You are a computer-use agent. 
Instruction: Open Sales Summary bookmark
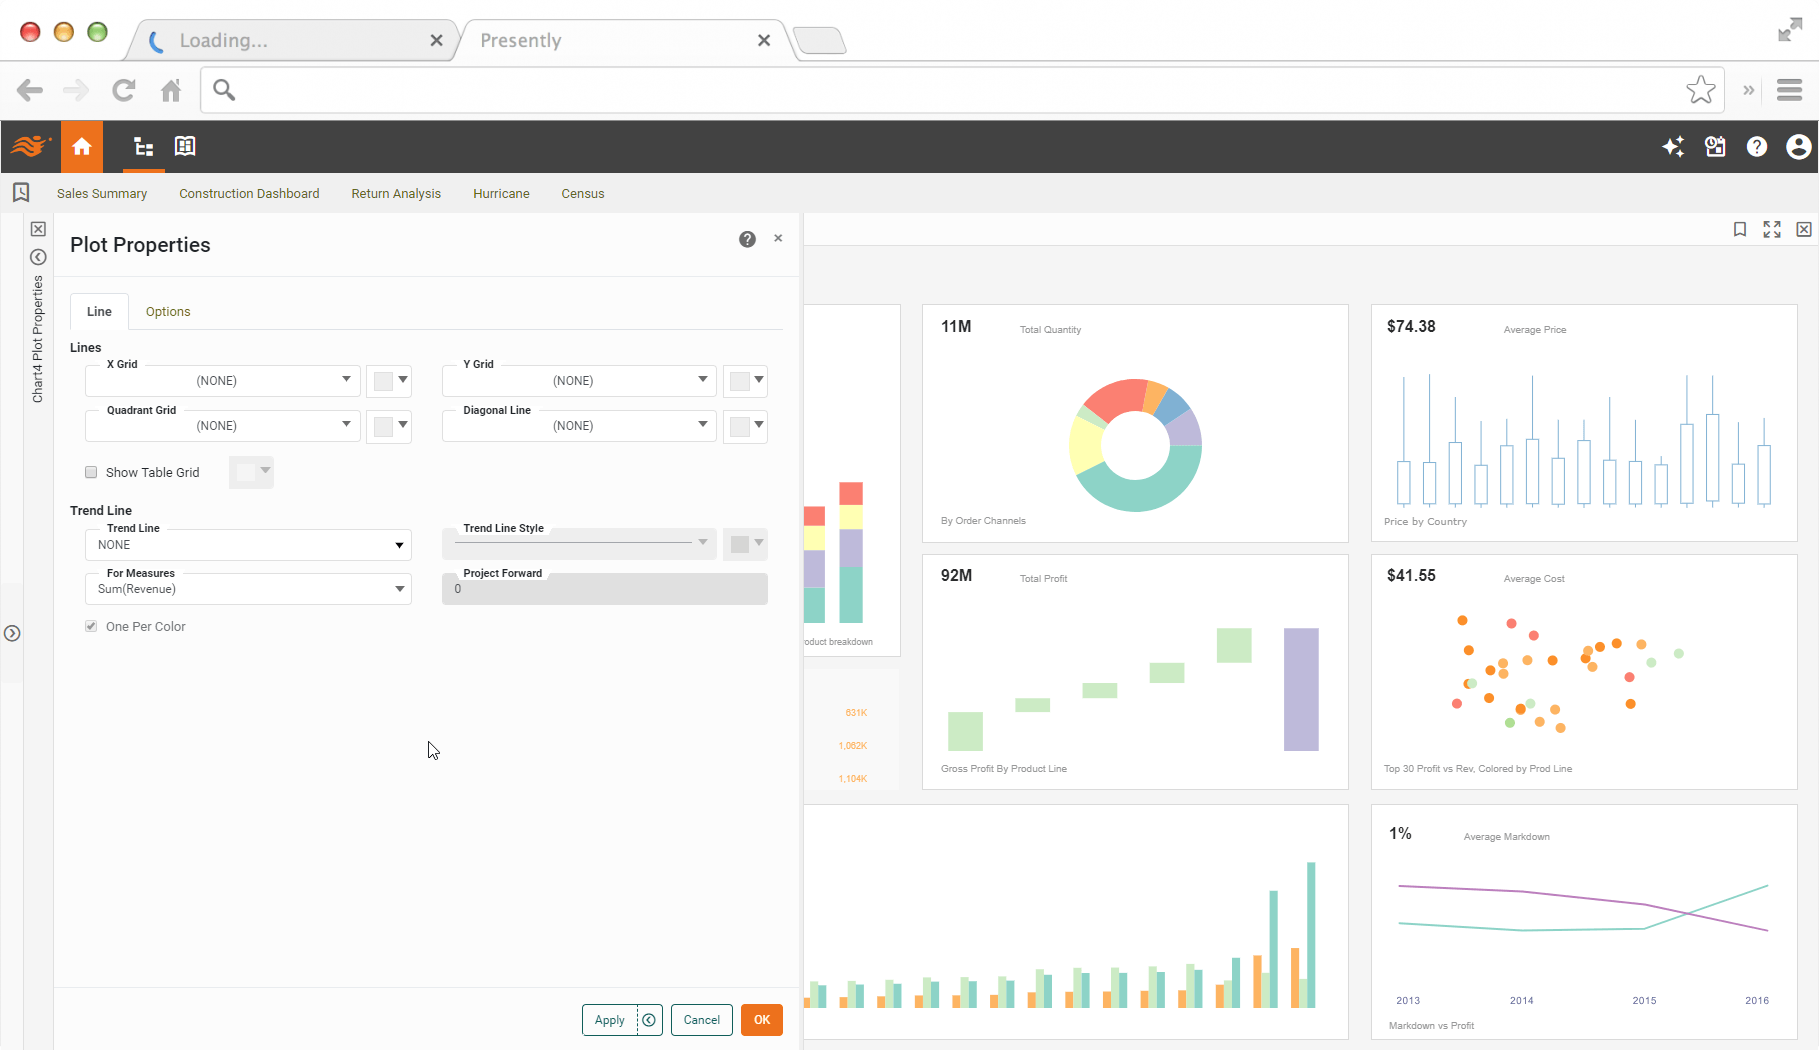102,193
